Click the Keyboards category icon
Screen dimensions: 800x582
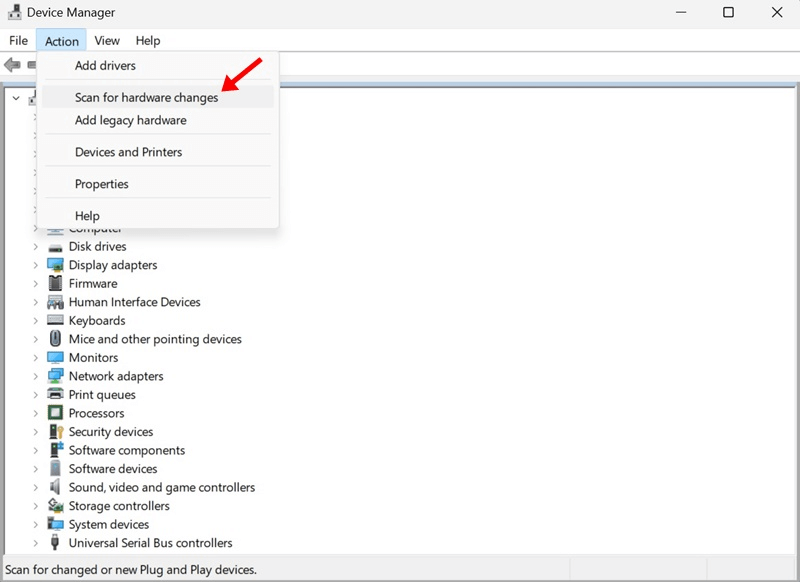(55, 320)
